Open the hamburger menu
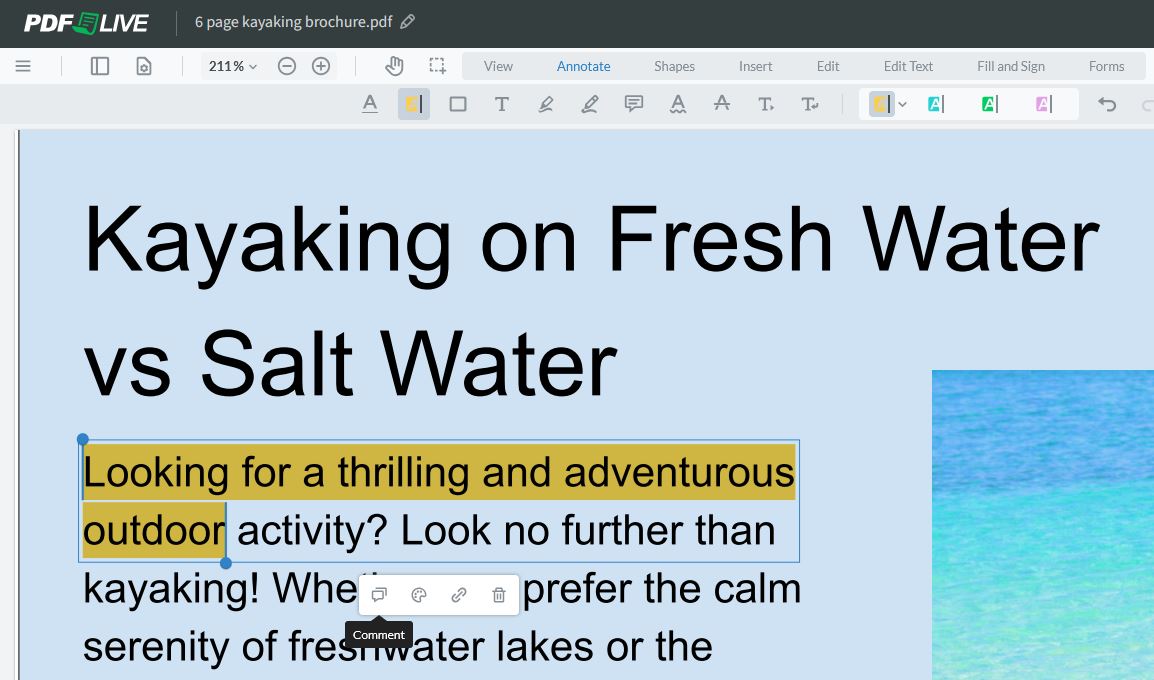The height and width of the screenshot is (680, 1154). (23, 66)
